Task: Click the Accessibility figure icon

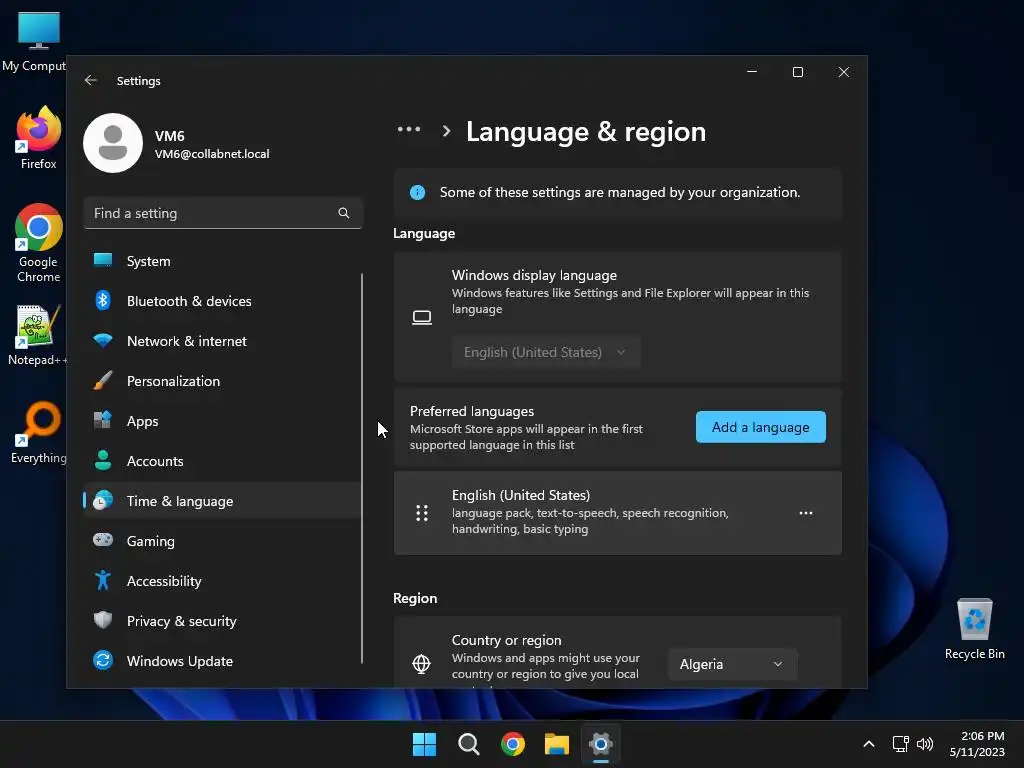Action: click(103, 581)
